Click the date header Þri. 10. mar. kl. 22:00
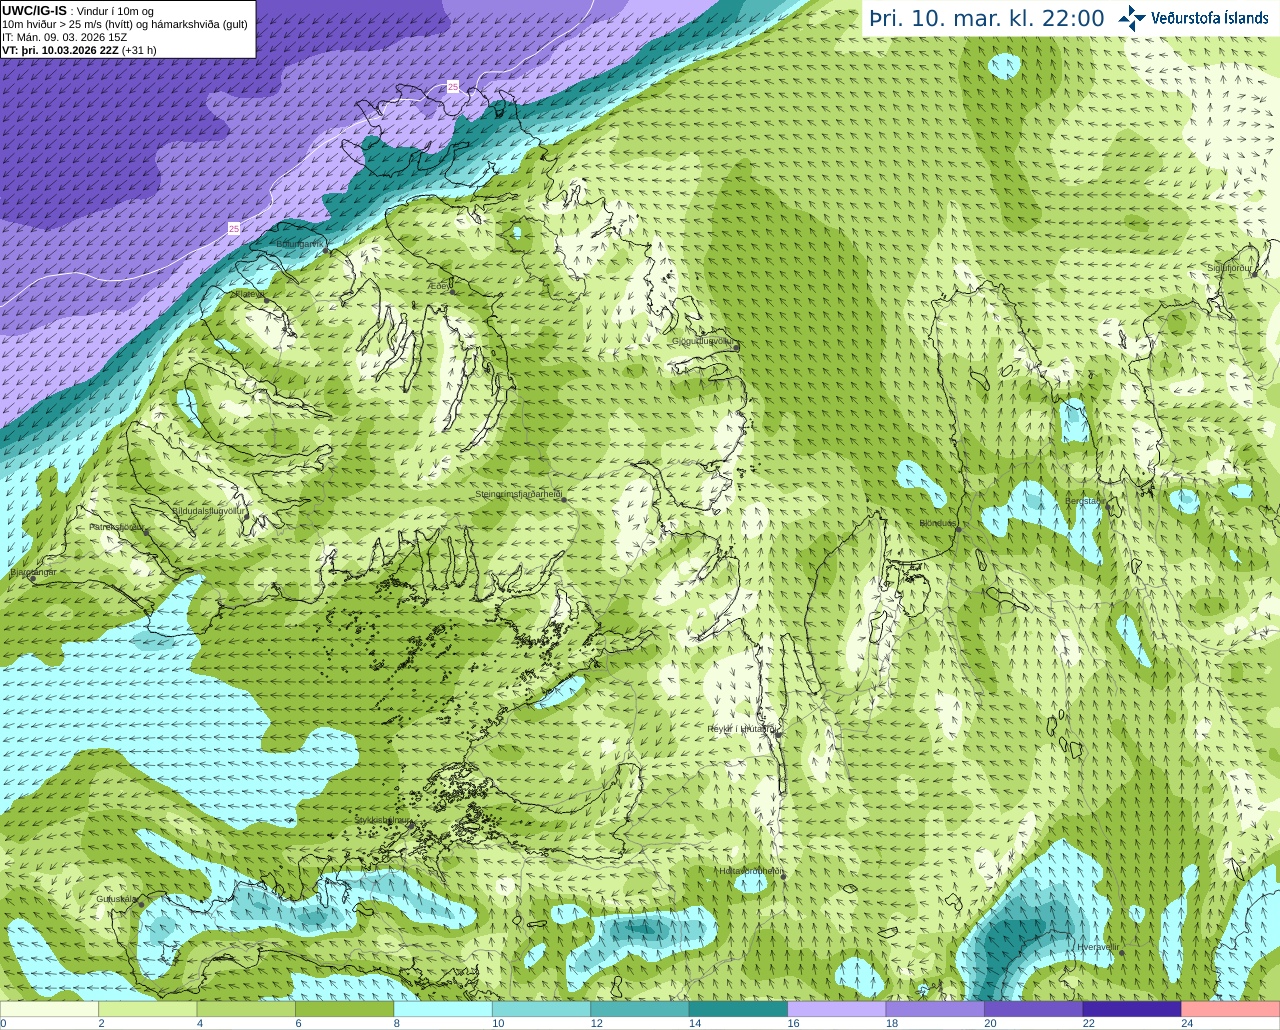The height and width of the screenshot is (1030, 1280). click(x=986, y=18)
